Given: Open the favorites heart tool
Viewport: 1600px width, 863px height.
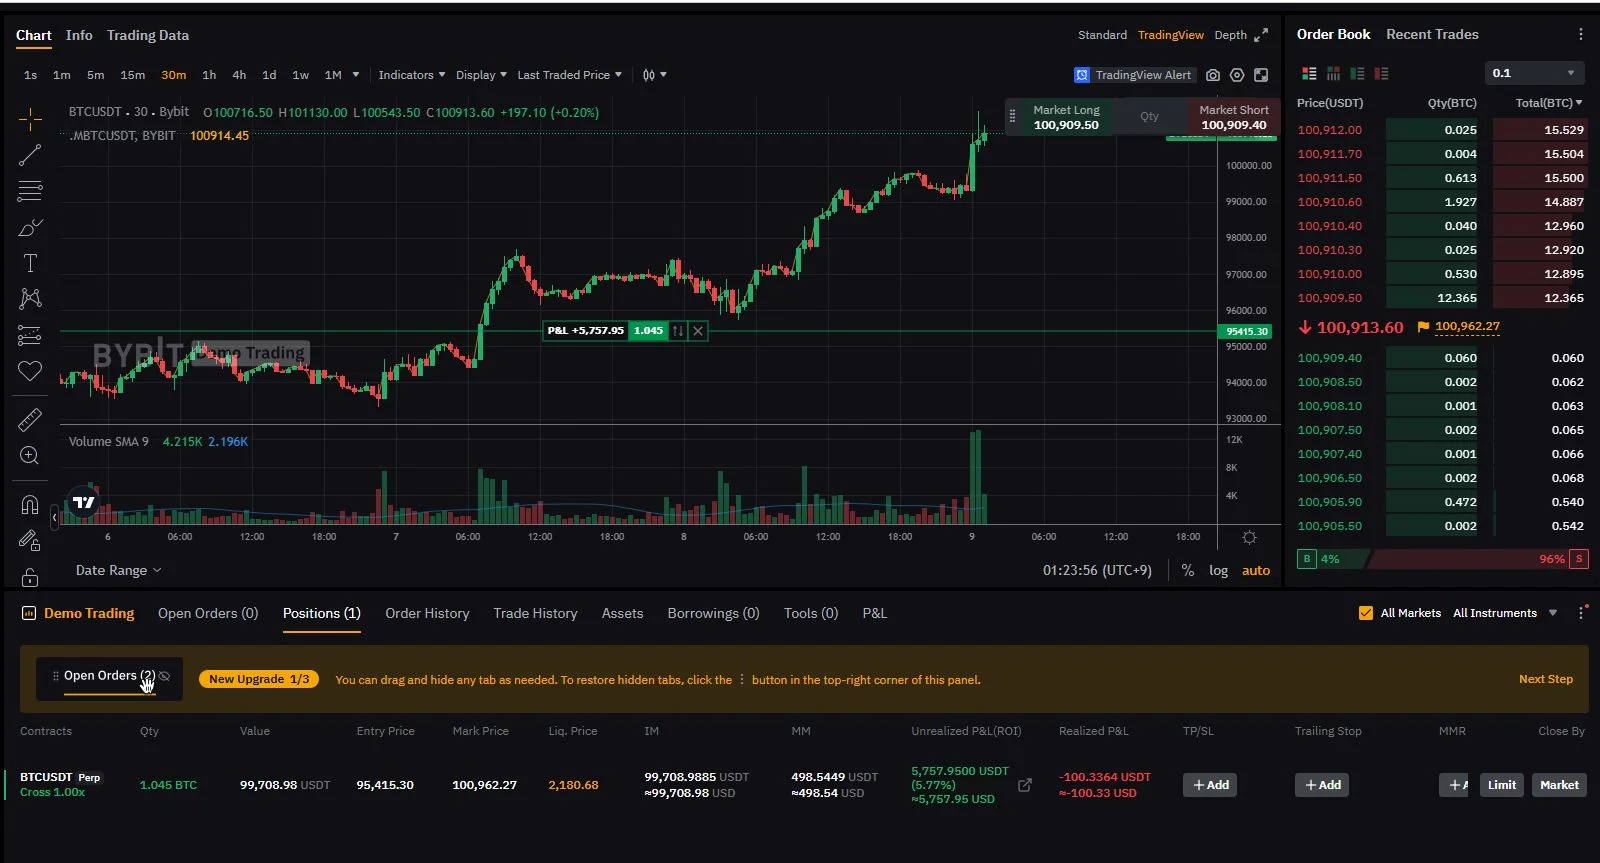Looking at the screenshot, I should tap(30, 371).
